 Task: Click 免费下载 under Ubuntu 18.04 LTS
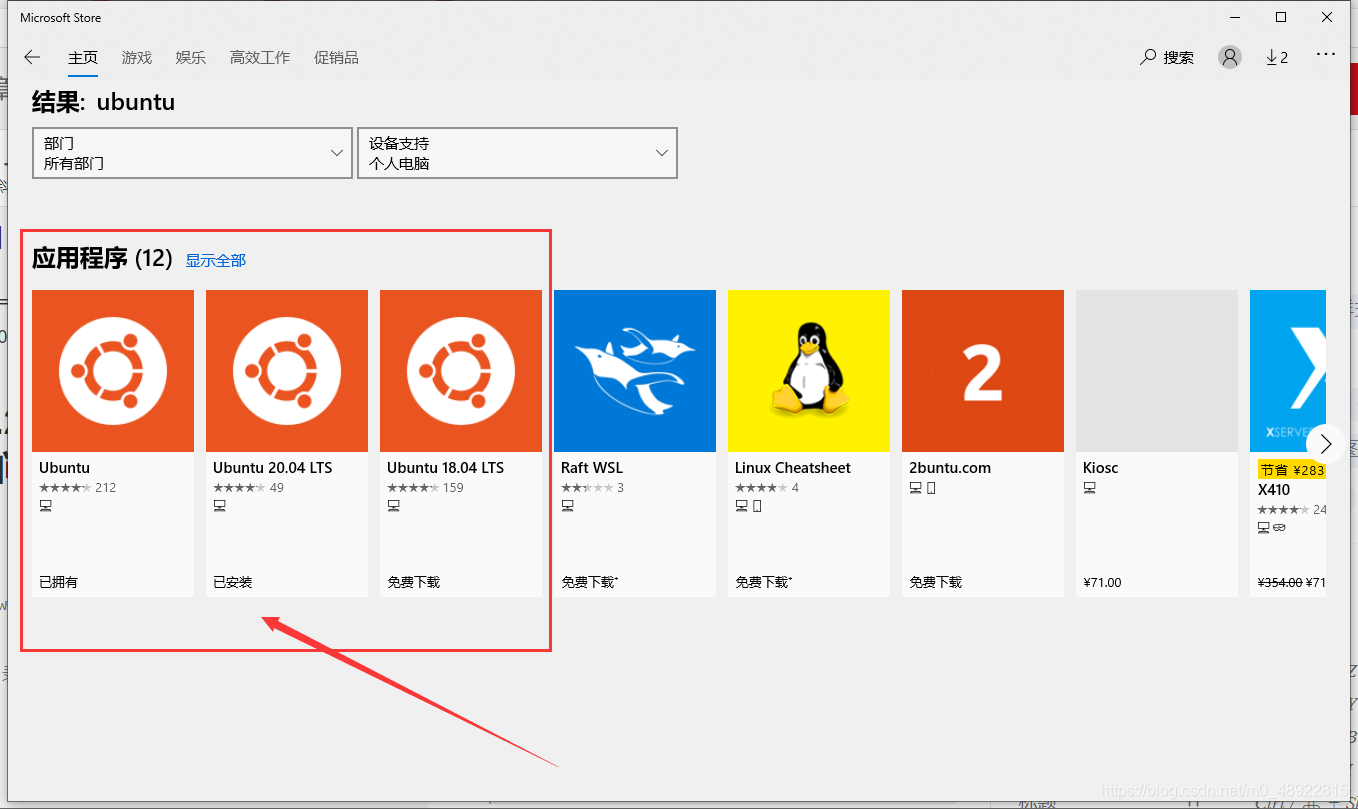point(413,582)
